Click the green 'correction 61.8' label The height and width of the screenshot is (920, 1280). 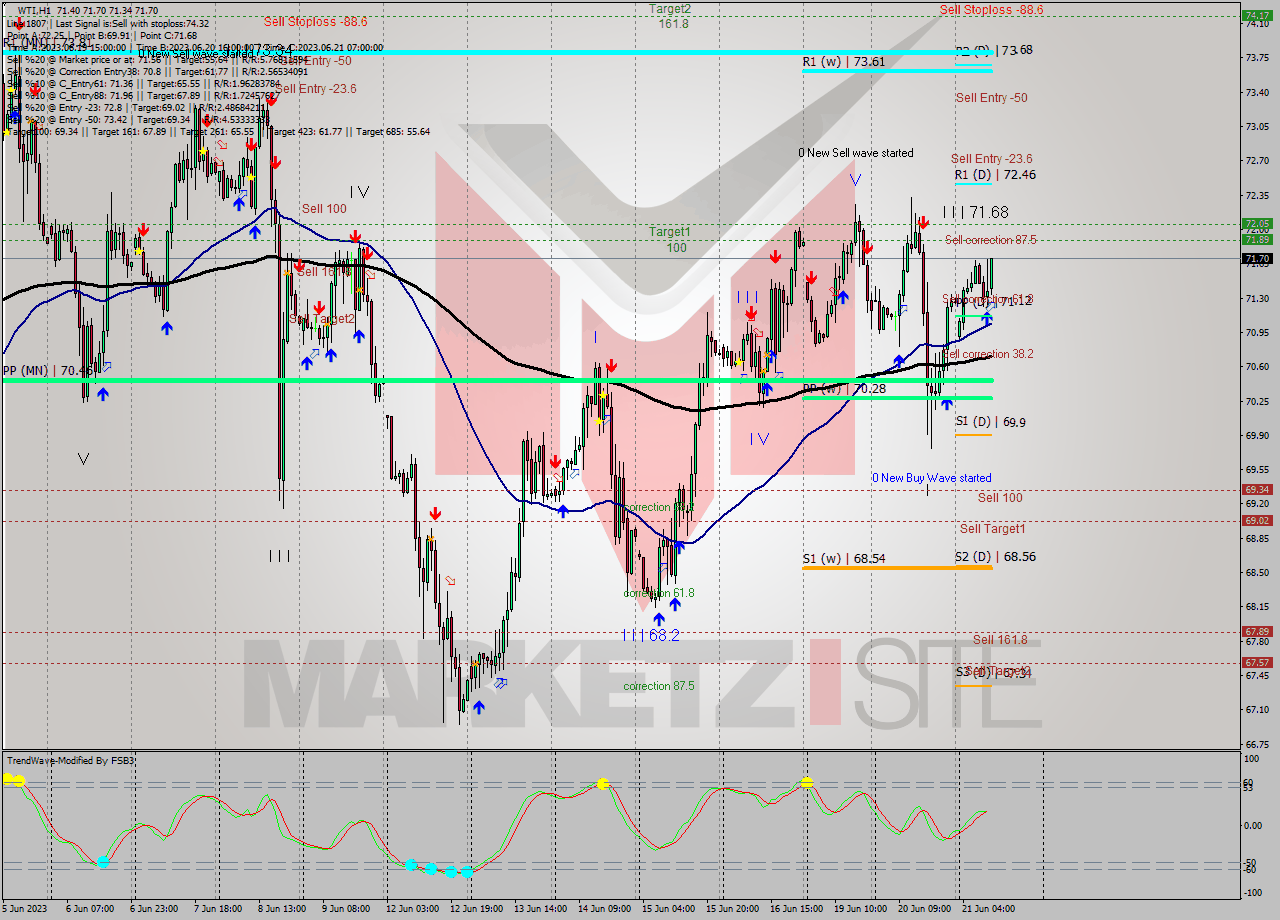click(658, 593)
